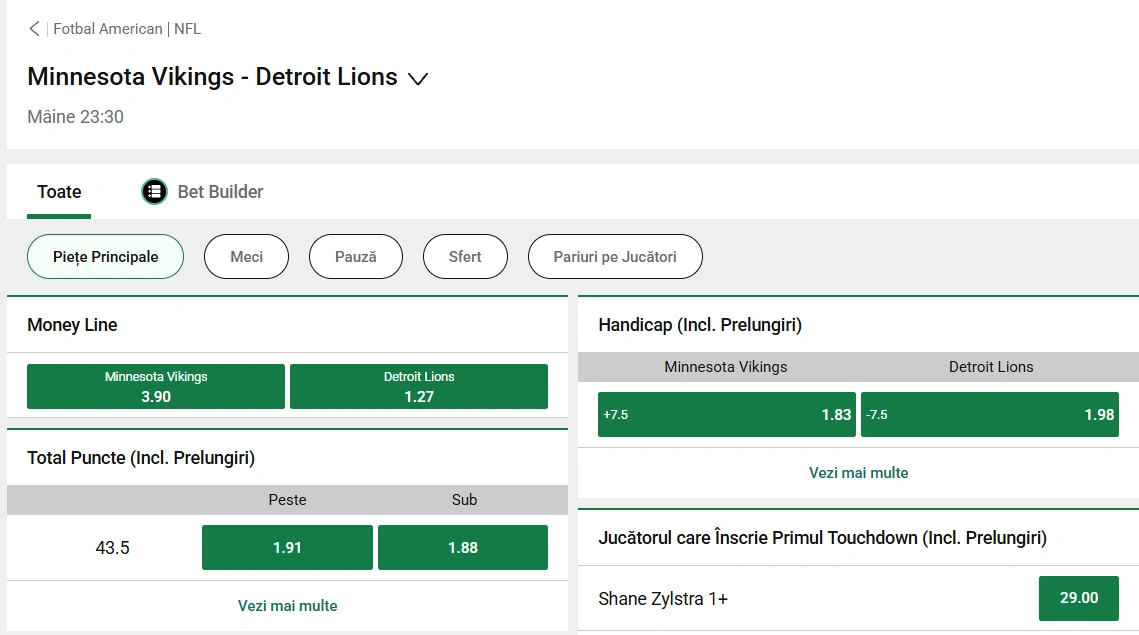This screenshot has width=1139, height=635.
Task: Click the back chevron arrow at top left
Action: tap(33, 28)
